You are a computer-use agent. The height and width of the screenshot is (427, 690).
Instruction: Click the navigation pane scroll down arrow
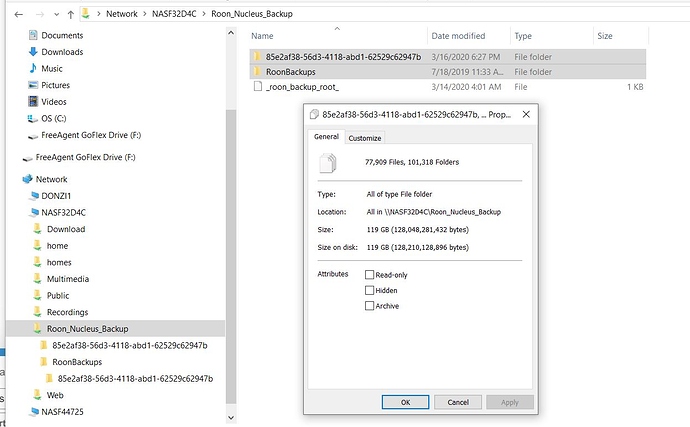click(231, 417)
